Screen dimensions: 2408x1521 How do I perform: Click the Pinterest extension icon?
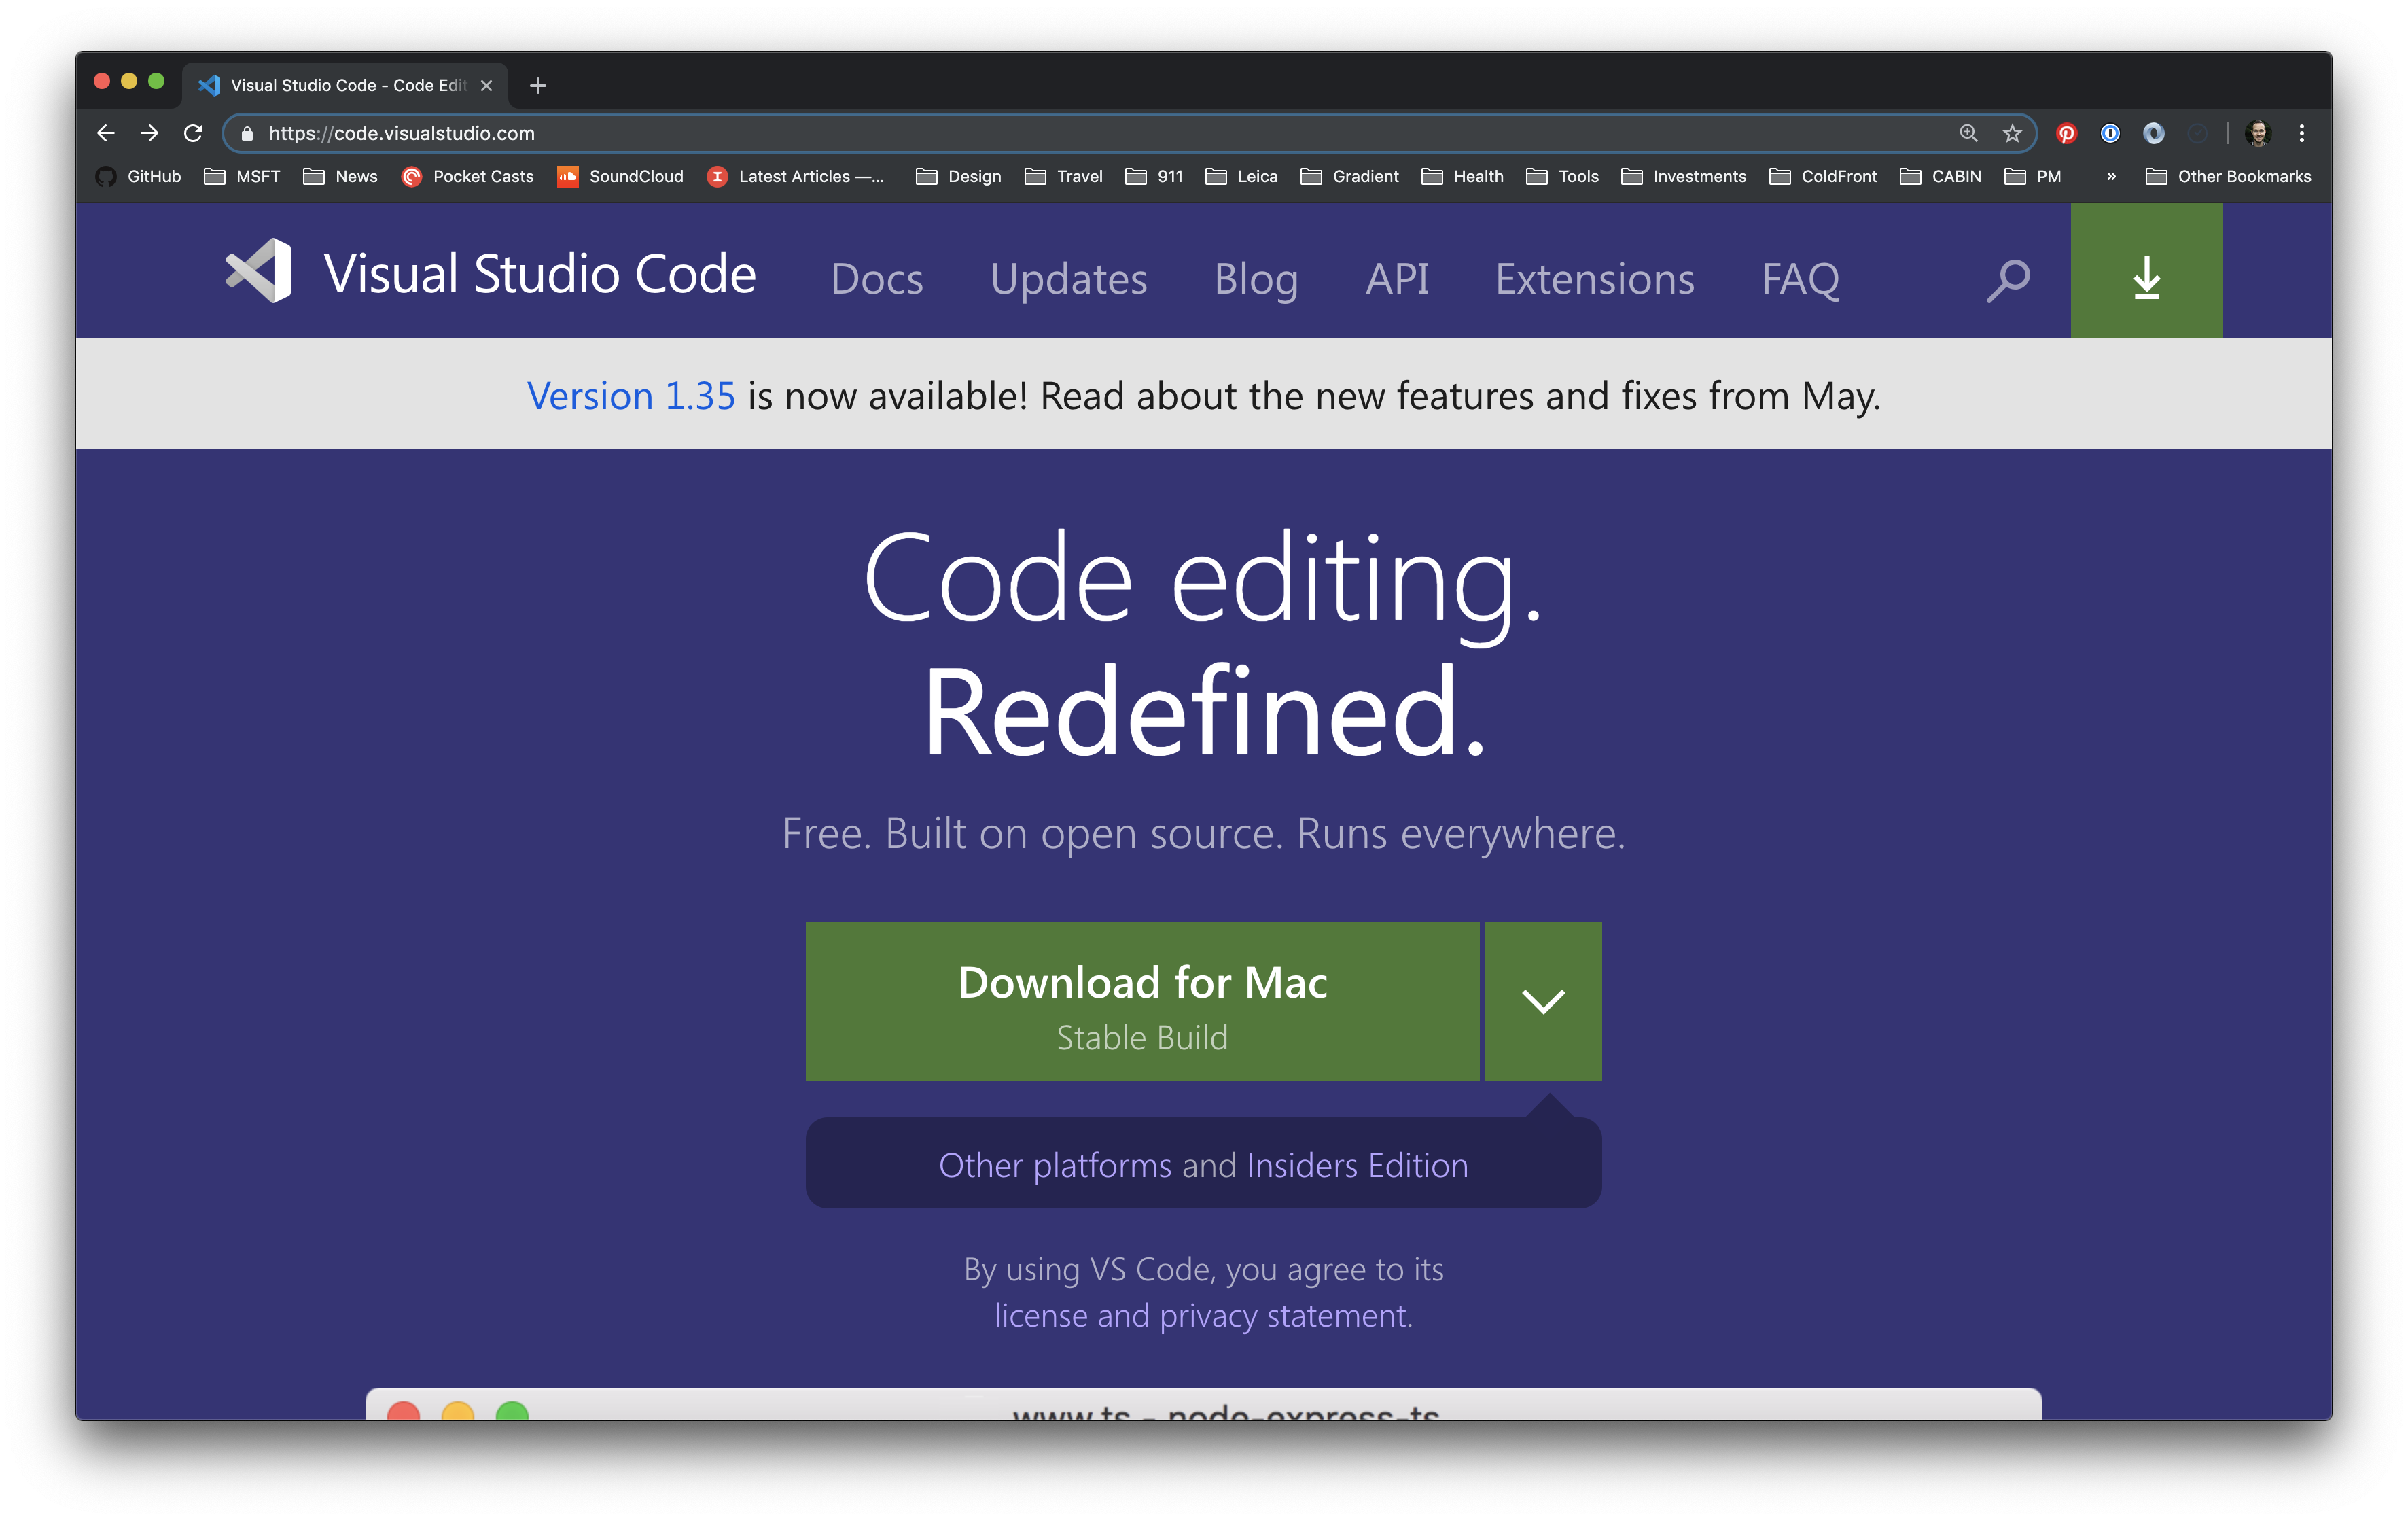(x=2066, y=134)
